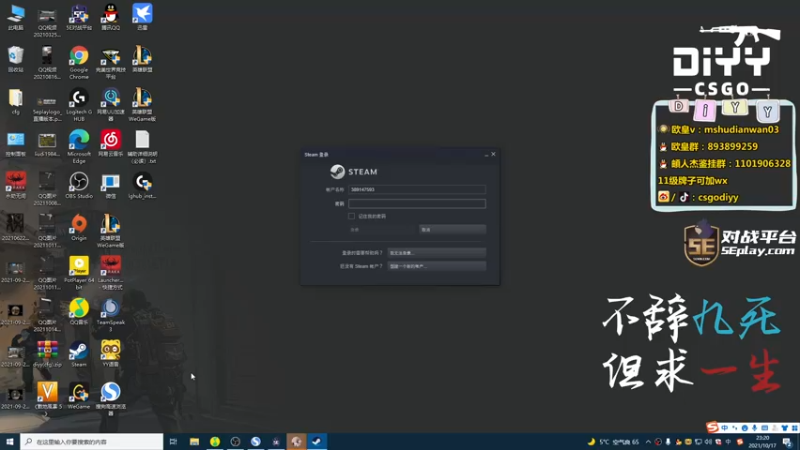Image resolution: width=800 pixels, height=450 pixels.
Task: Expand hidden system tray icons
Action: tap(648, 442)
